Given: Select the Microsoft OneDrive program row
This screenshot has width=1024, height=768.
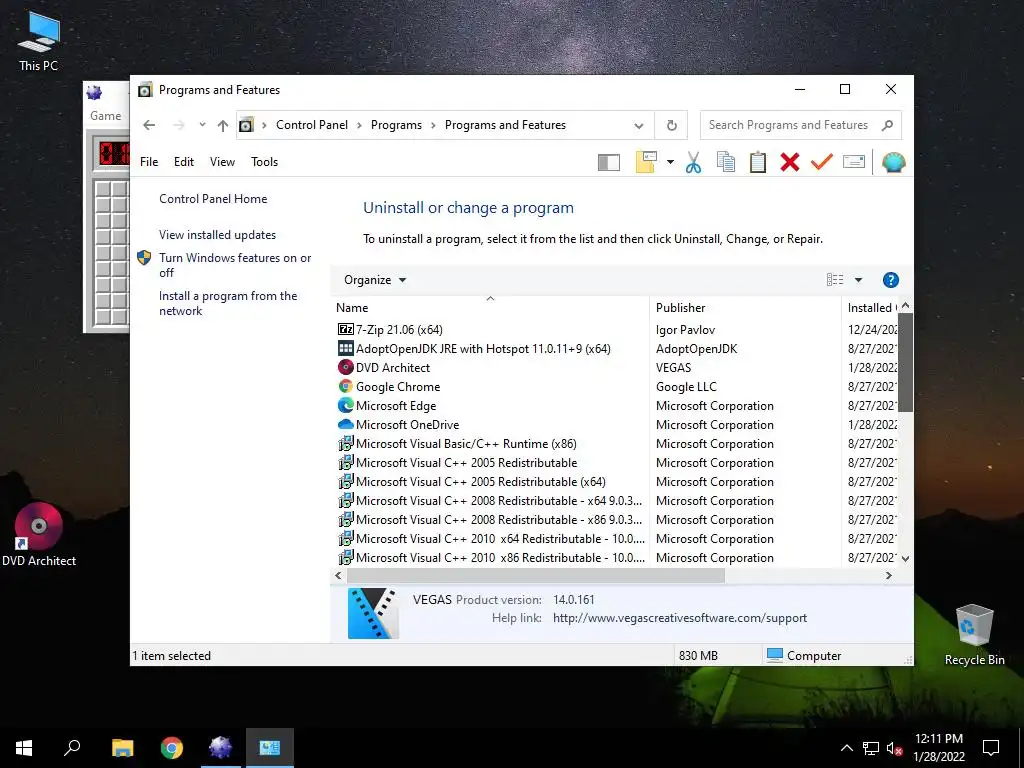Looking at the screenshot, I should [614, 424].
